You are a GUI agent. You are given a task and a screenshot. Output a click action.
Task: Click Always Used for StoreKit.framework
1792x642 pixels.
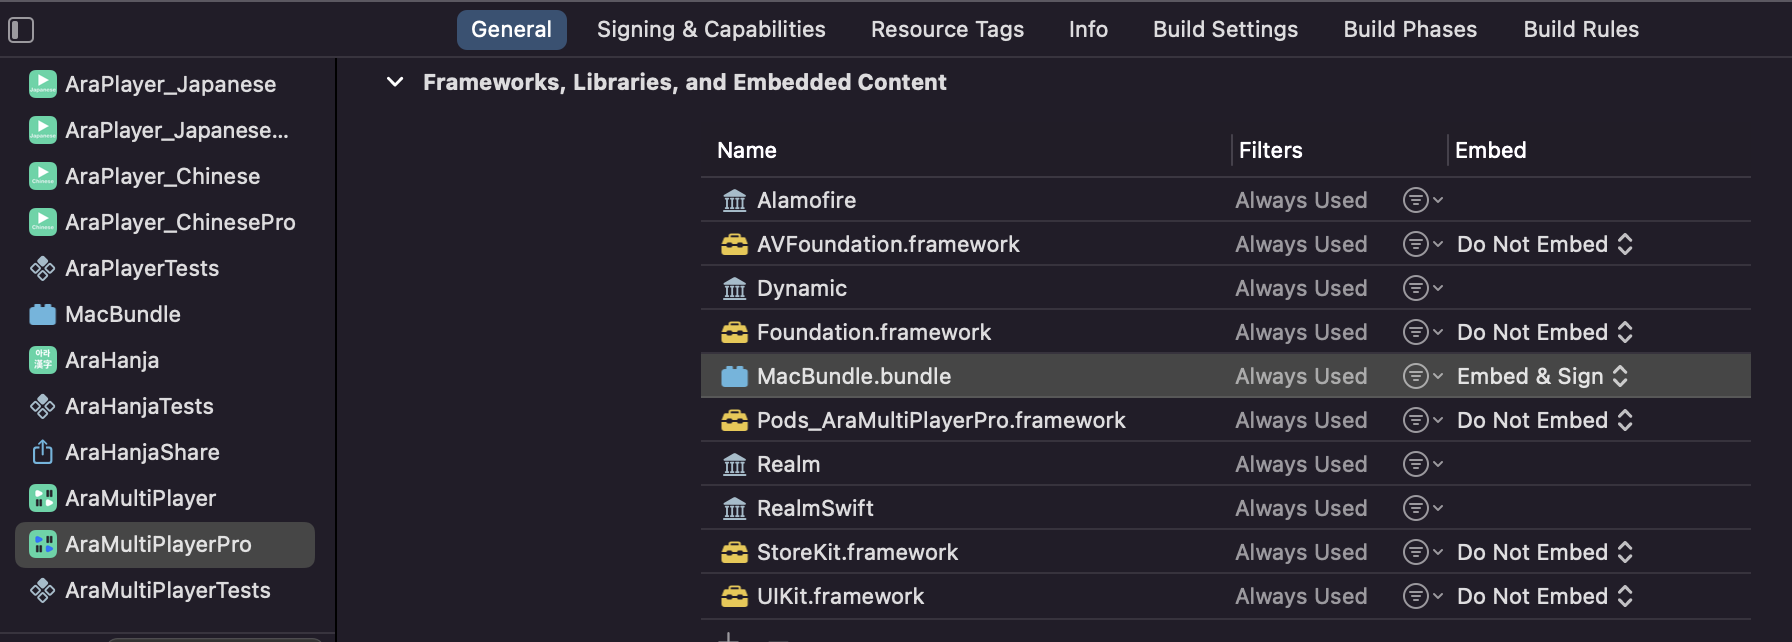1301,552
